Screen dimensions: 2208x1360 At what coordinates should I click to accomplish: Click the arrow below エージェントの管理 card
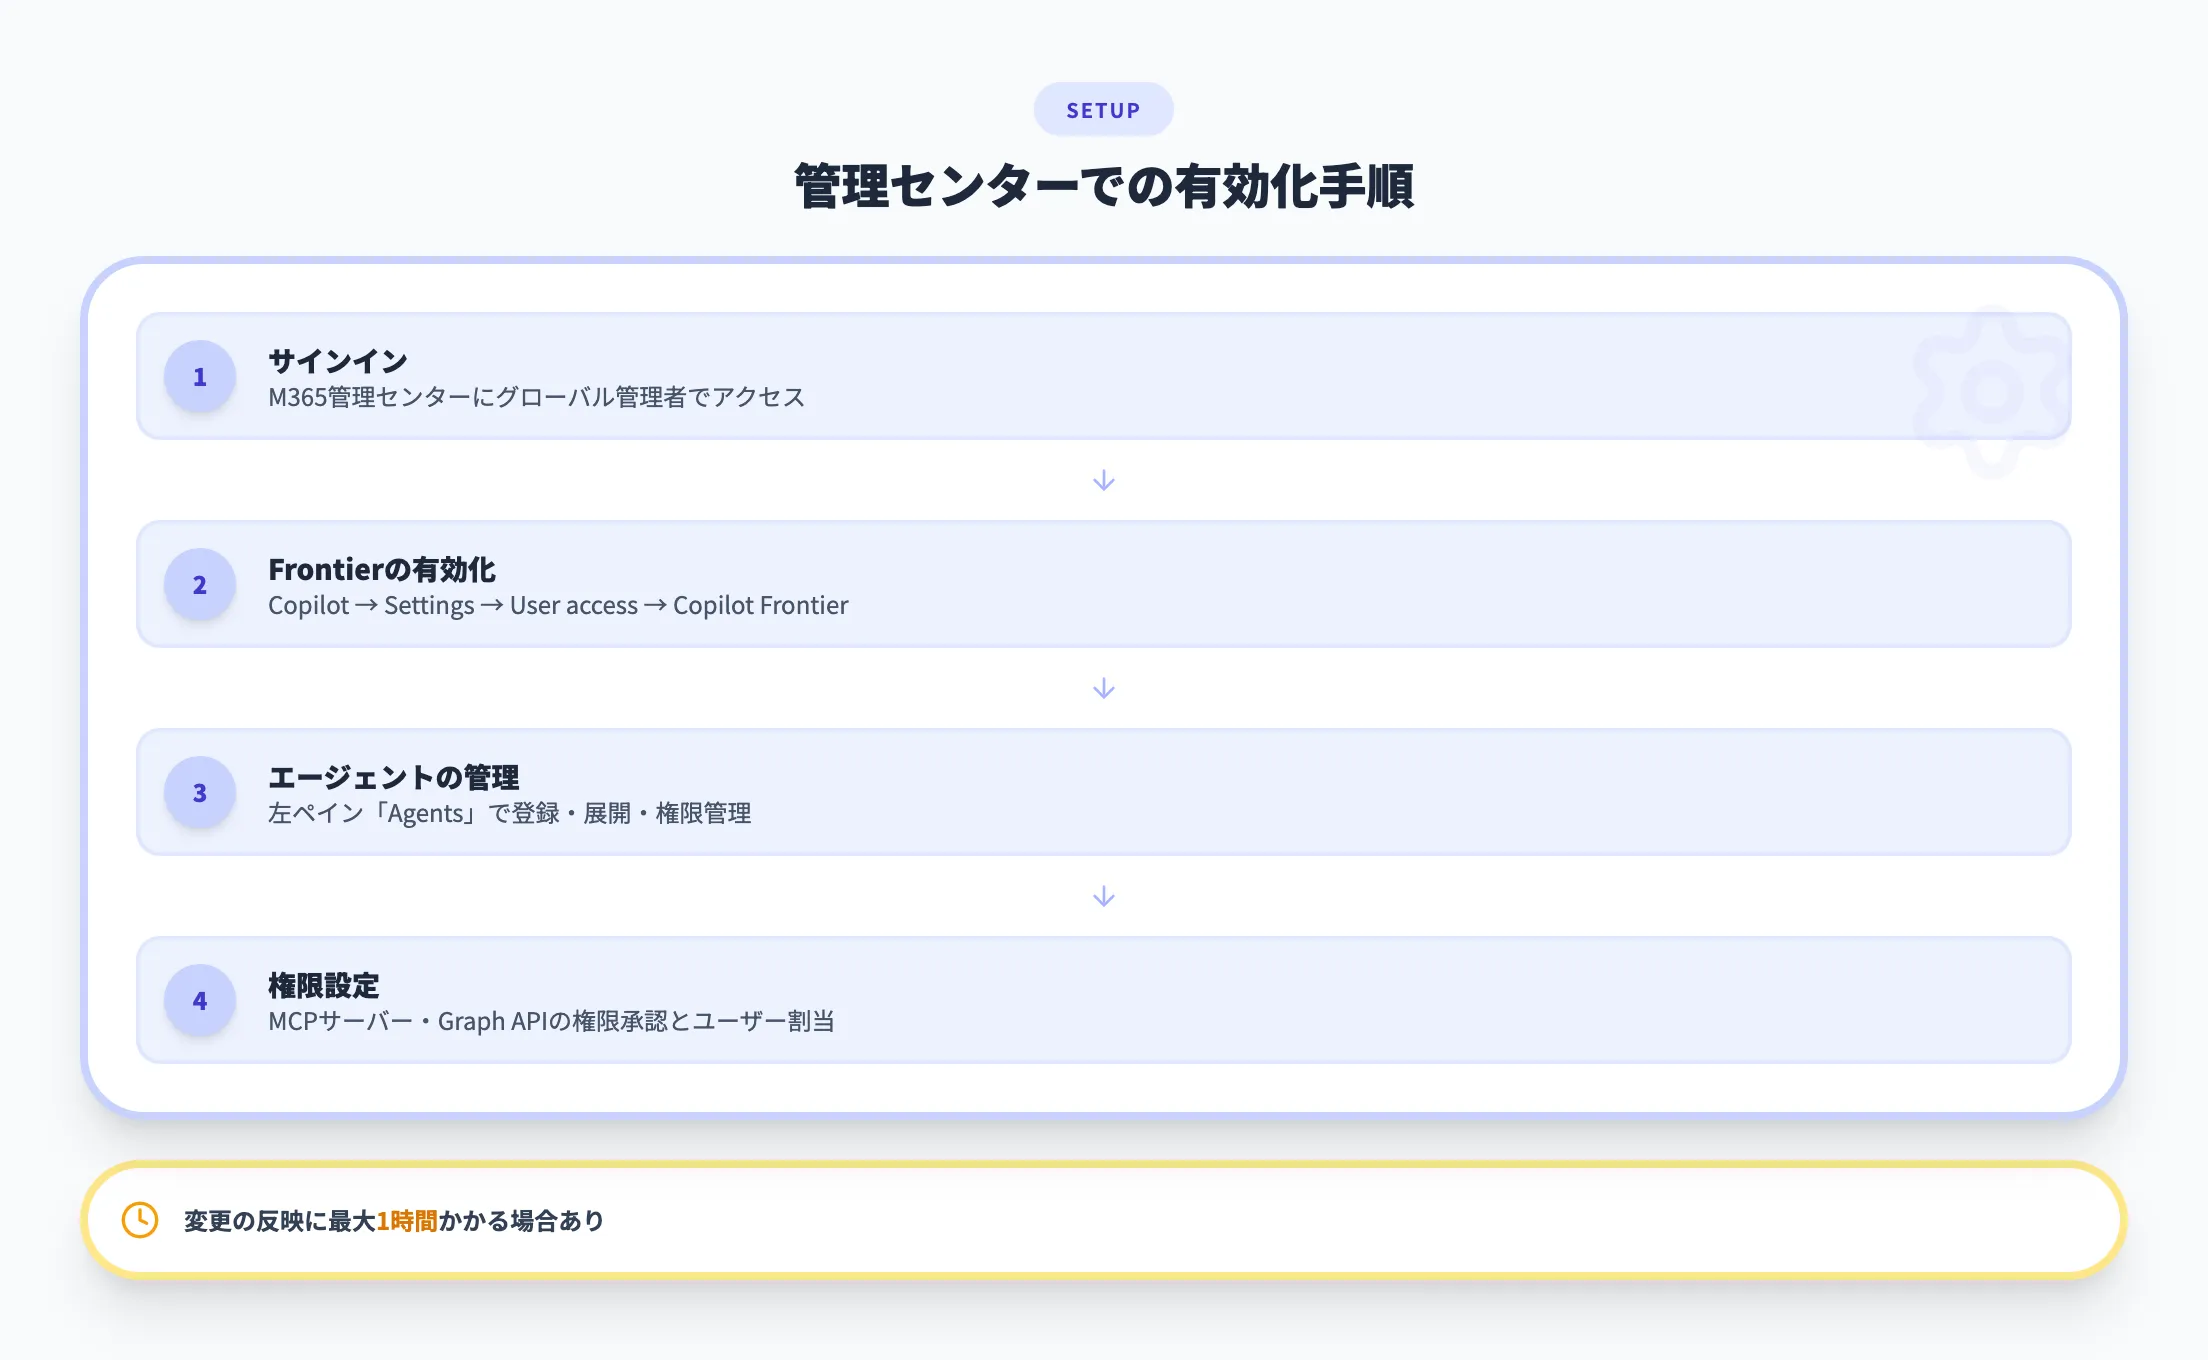(x=1103, y=896)
